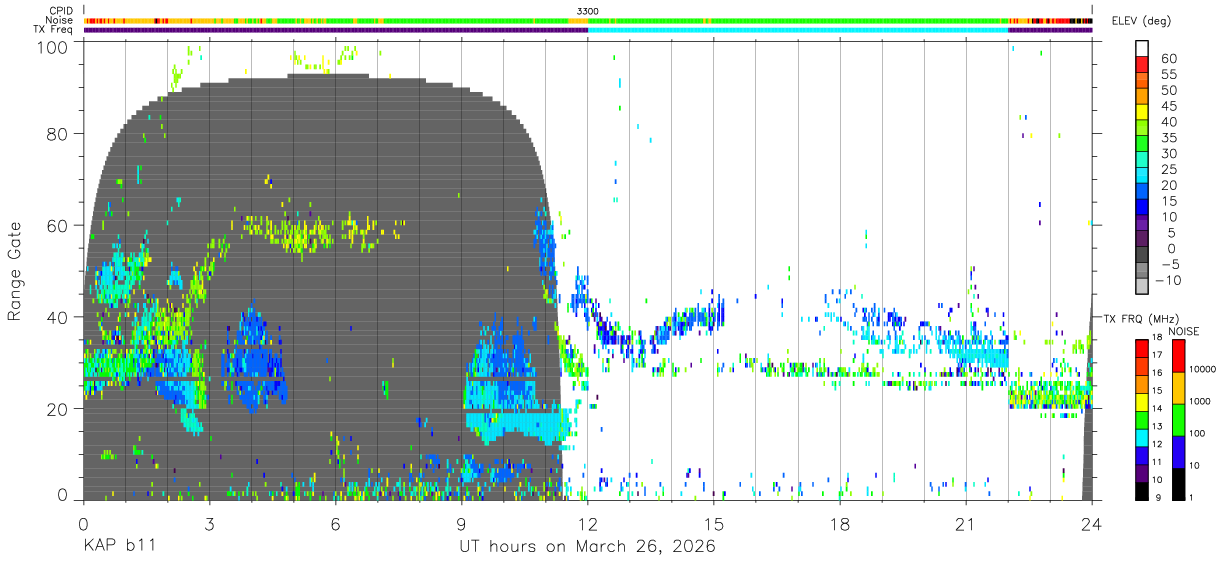Click the 18 label on TX FRQ scale

click(x=1156, y=337)
